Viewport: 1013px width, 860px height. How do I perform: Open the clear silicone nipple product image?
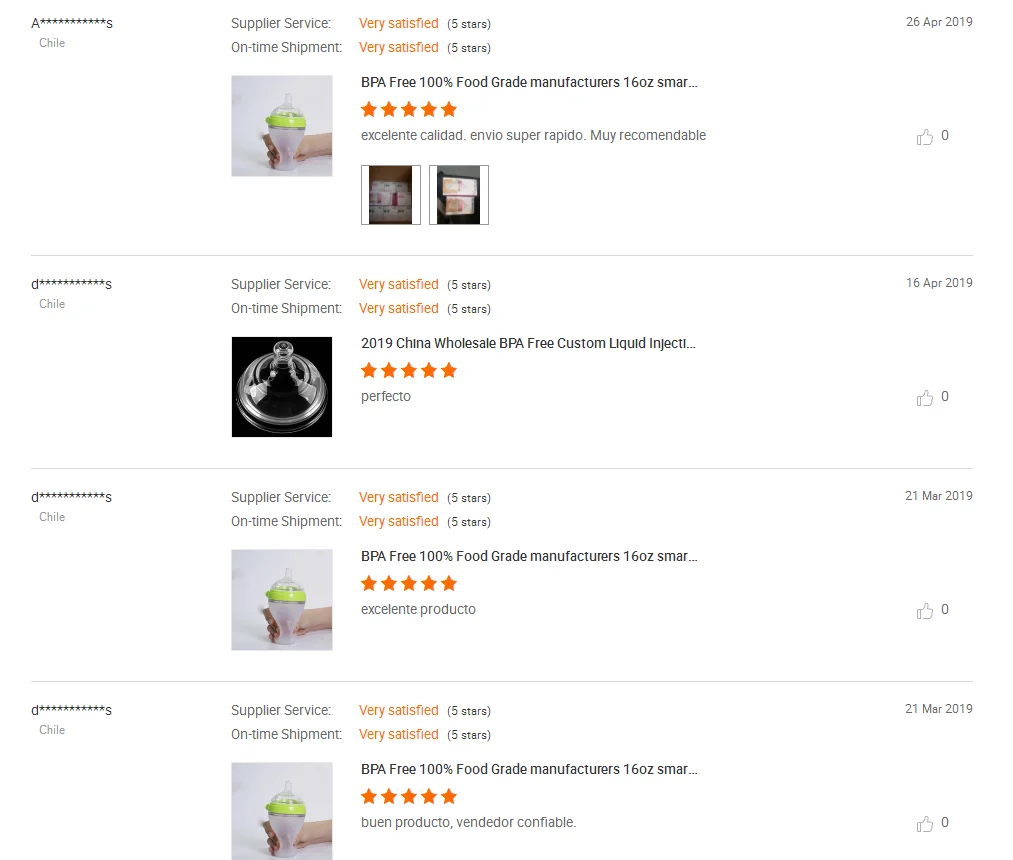pyautogui.click(x=282, y=386)
